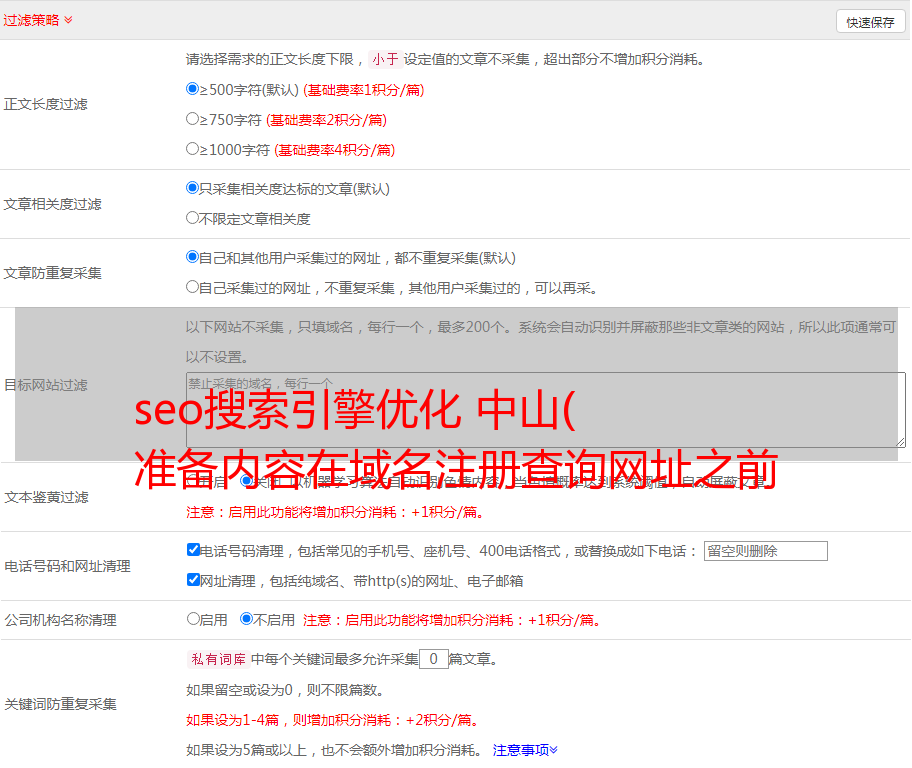This screenshot has height=768, width=912.
Task: Collapse the 过滤策略 section header
Action: tap(38, 20)
